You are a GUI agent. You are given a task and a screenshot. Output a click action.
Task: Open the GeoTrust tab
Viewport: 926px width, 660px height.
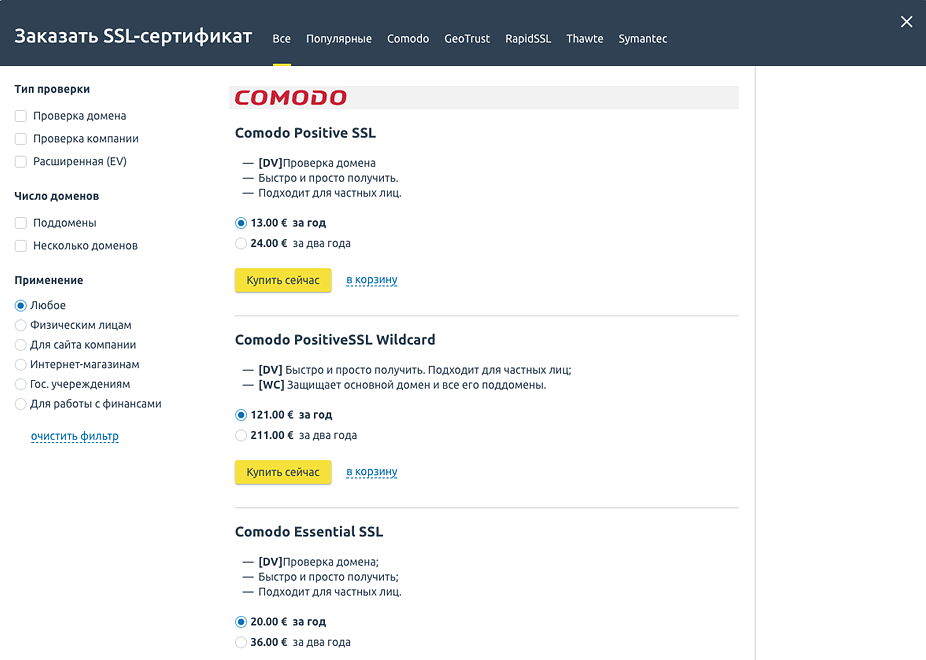click(x=467, y=39)
